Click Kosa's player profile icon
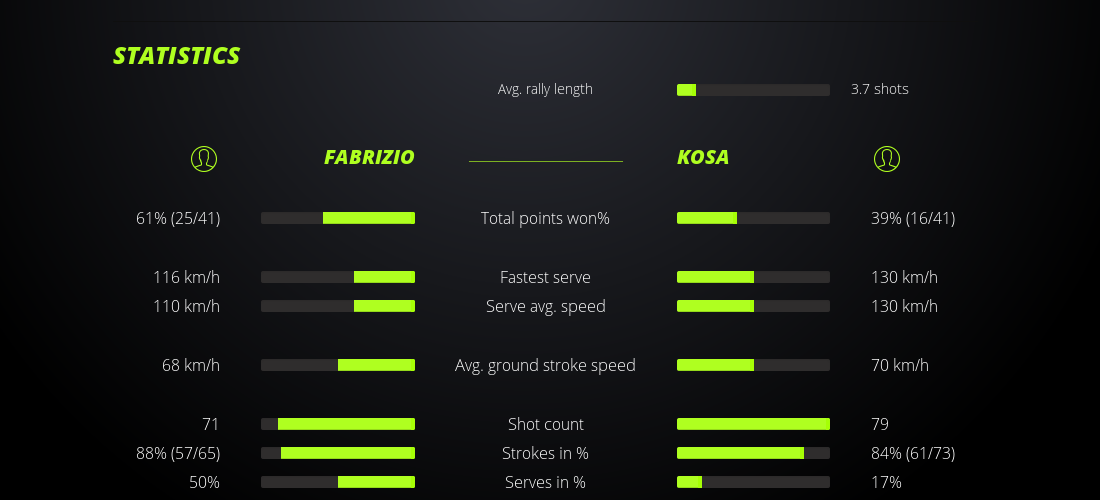1100x500 pixels. click(887, 158)
